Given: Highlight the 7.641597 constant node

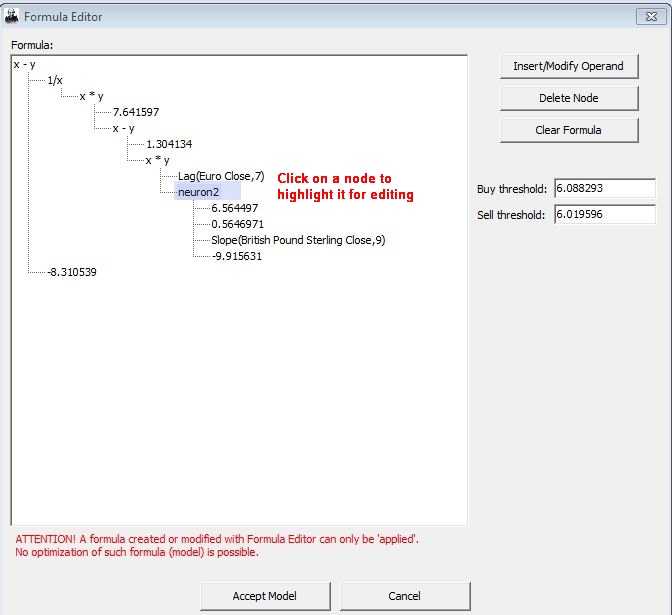Looking at the screenshot, I should click(x=135, y=112).
